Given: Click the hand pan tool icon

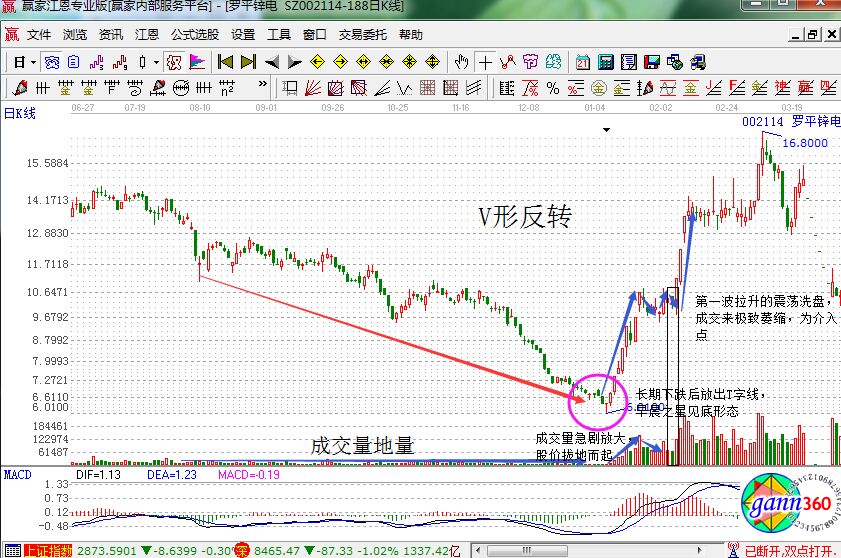Looking at the screenshot, I should (461, 62).
